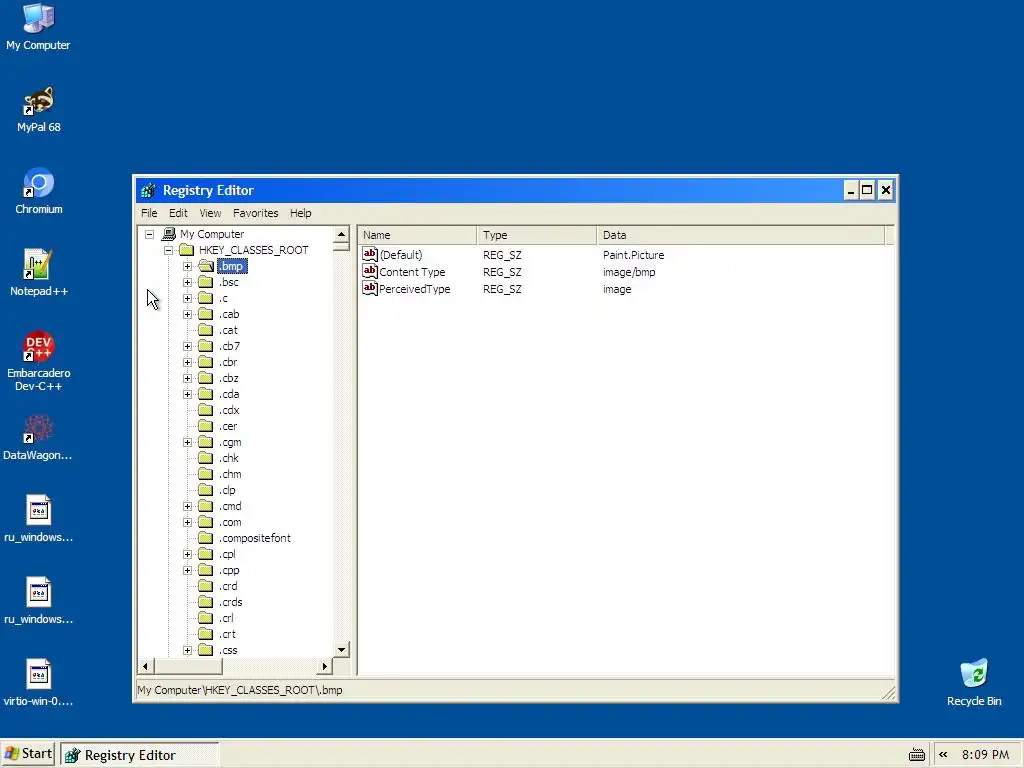The width and height of the screenshot is (1024, 768).
Task: Sort values by Data column header
Action: [x=741, y=235]
